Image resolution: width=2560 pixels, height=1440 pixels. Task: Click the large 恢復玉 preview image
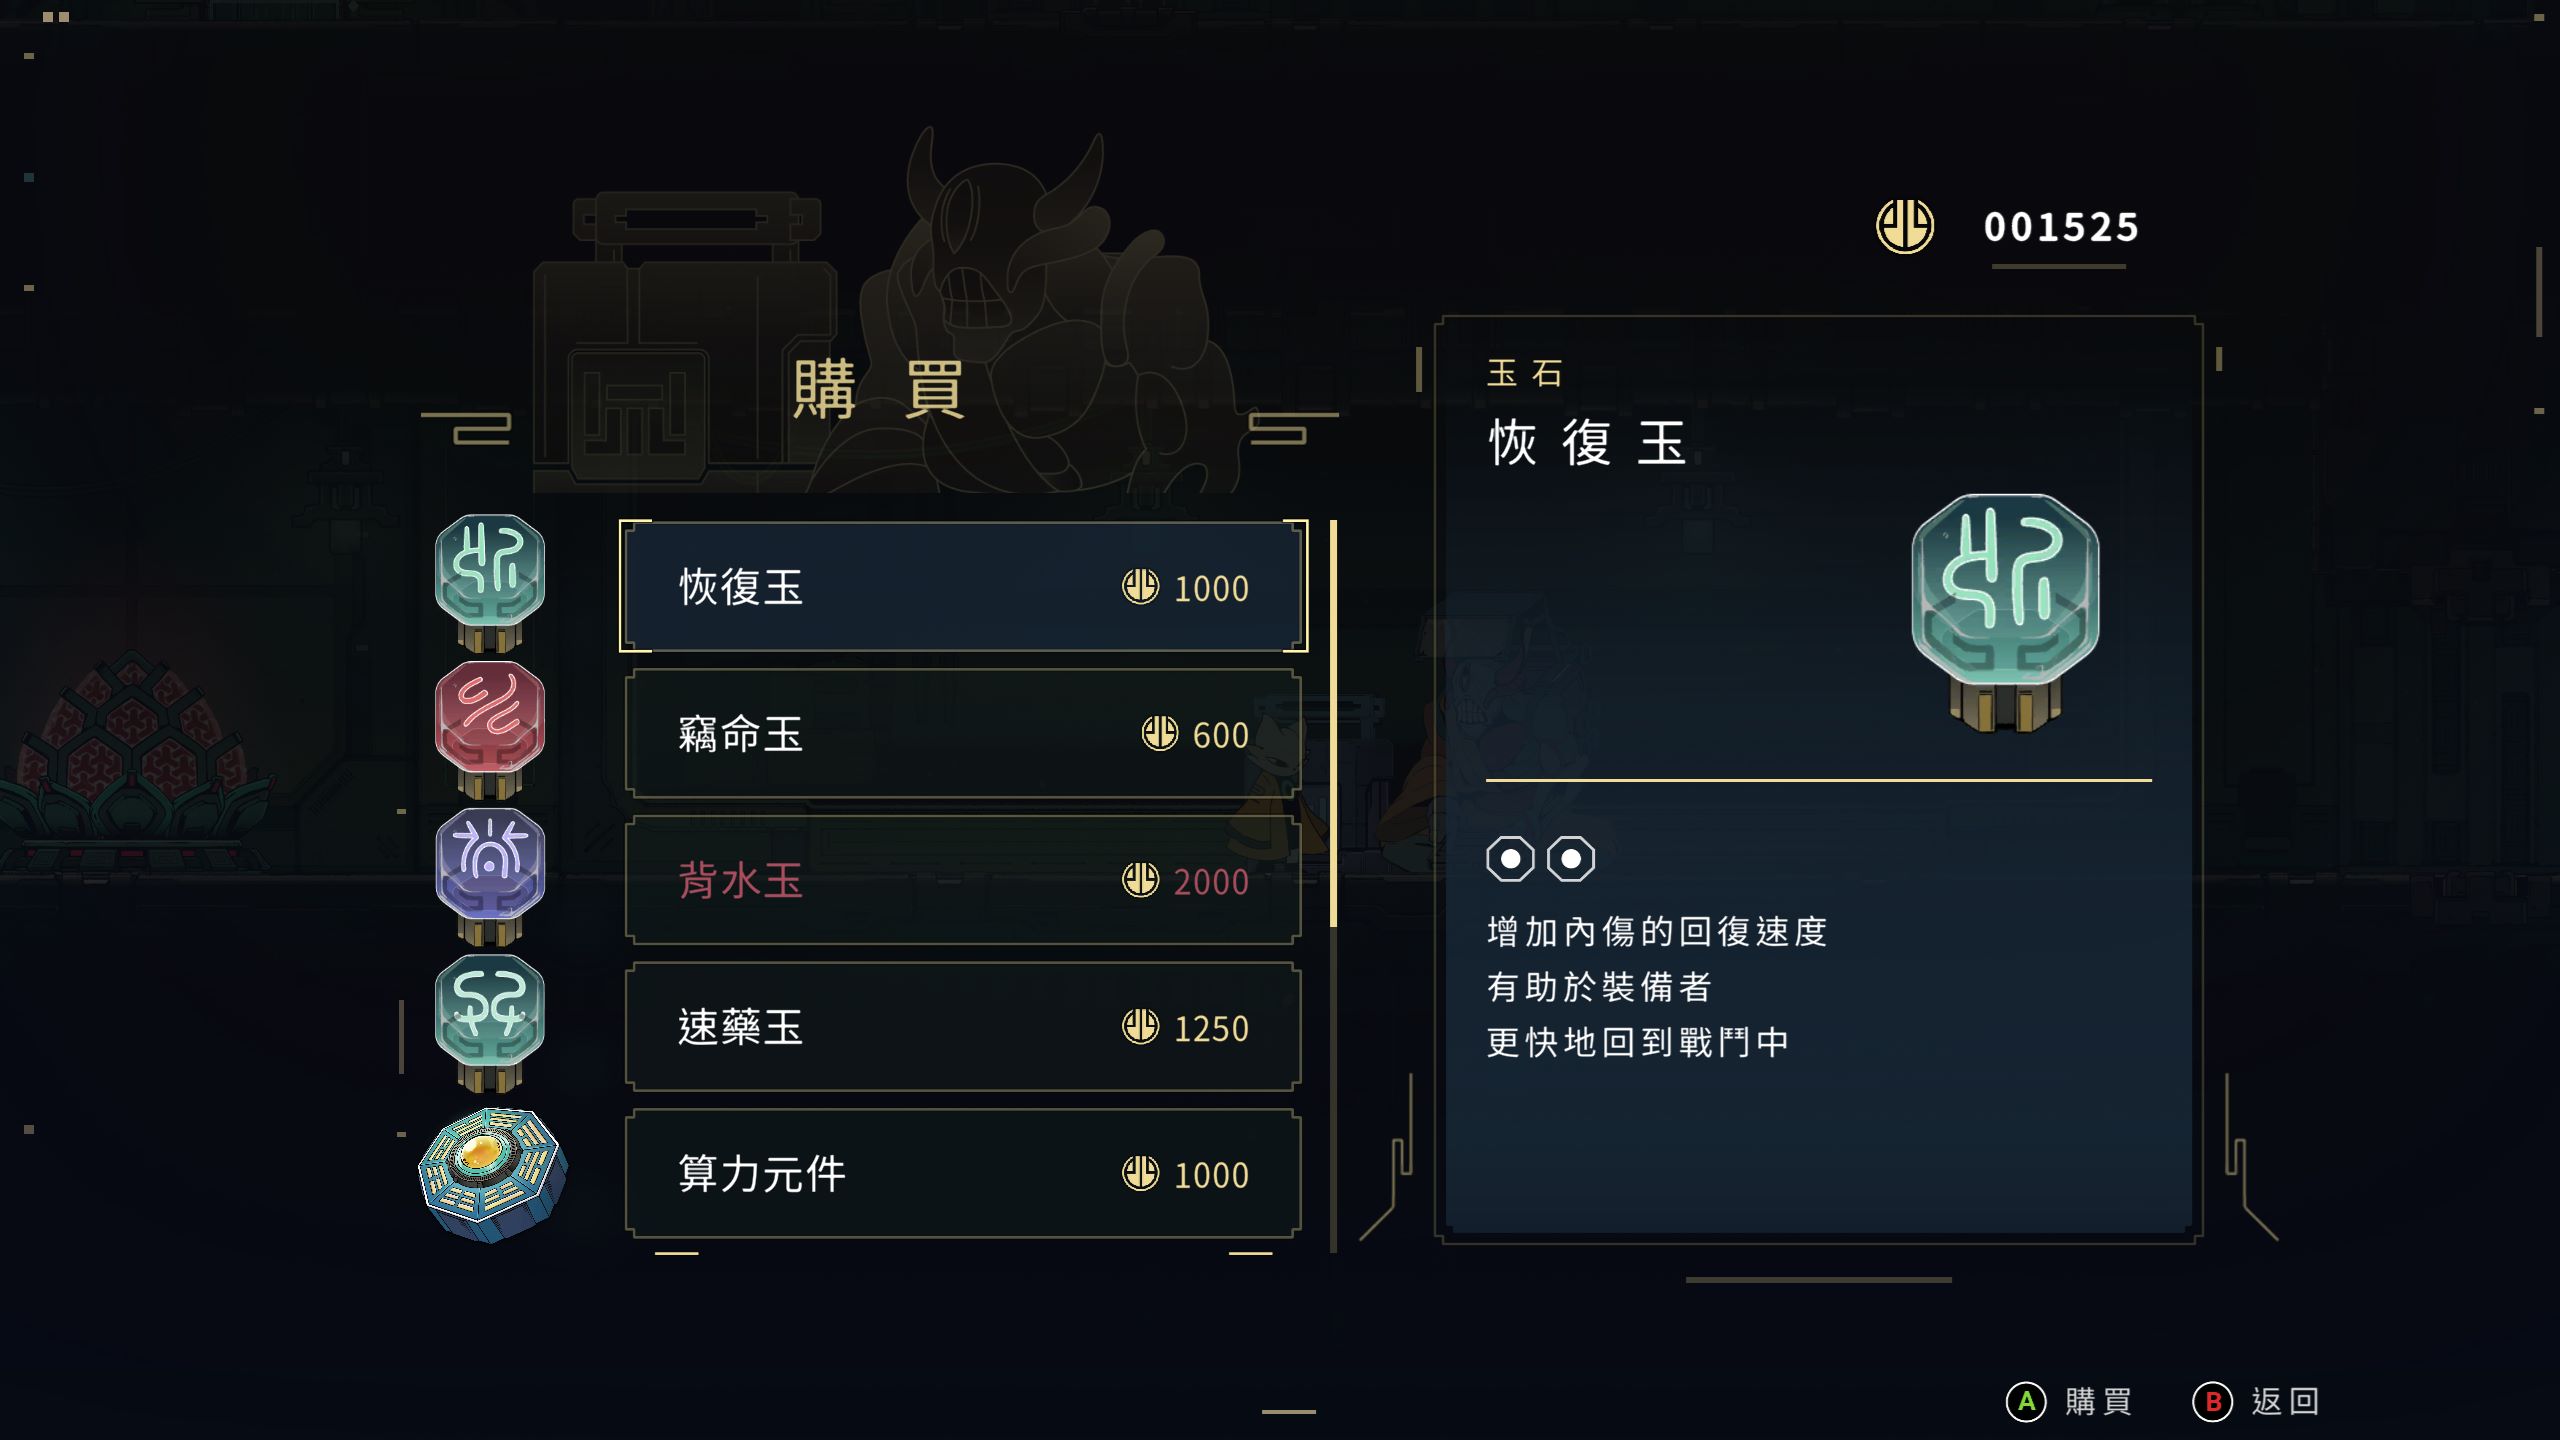[x=2005, y=610]
